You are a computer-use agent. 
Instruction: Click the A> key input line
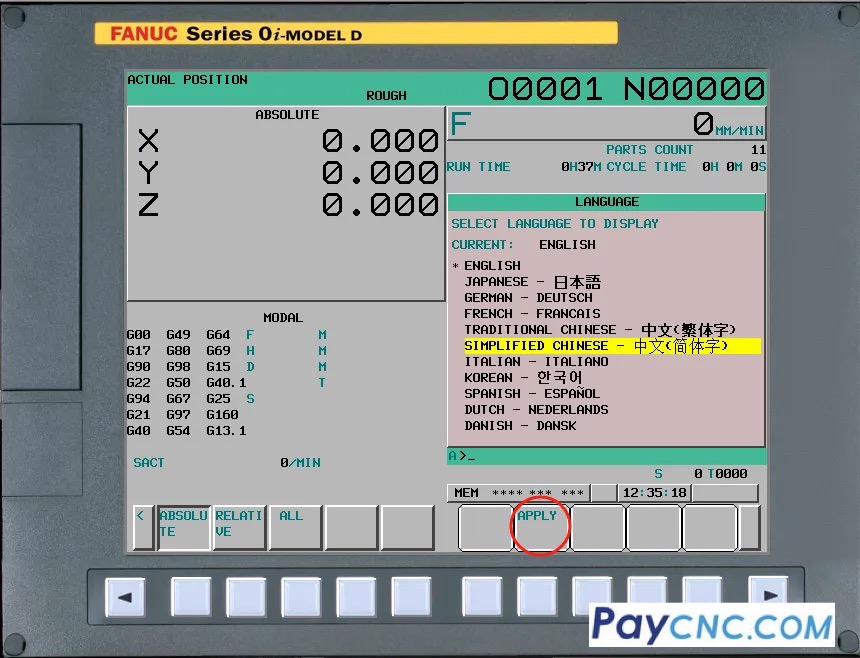tap(606, 456)
